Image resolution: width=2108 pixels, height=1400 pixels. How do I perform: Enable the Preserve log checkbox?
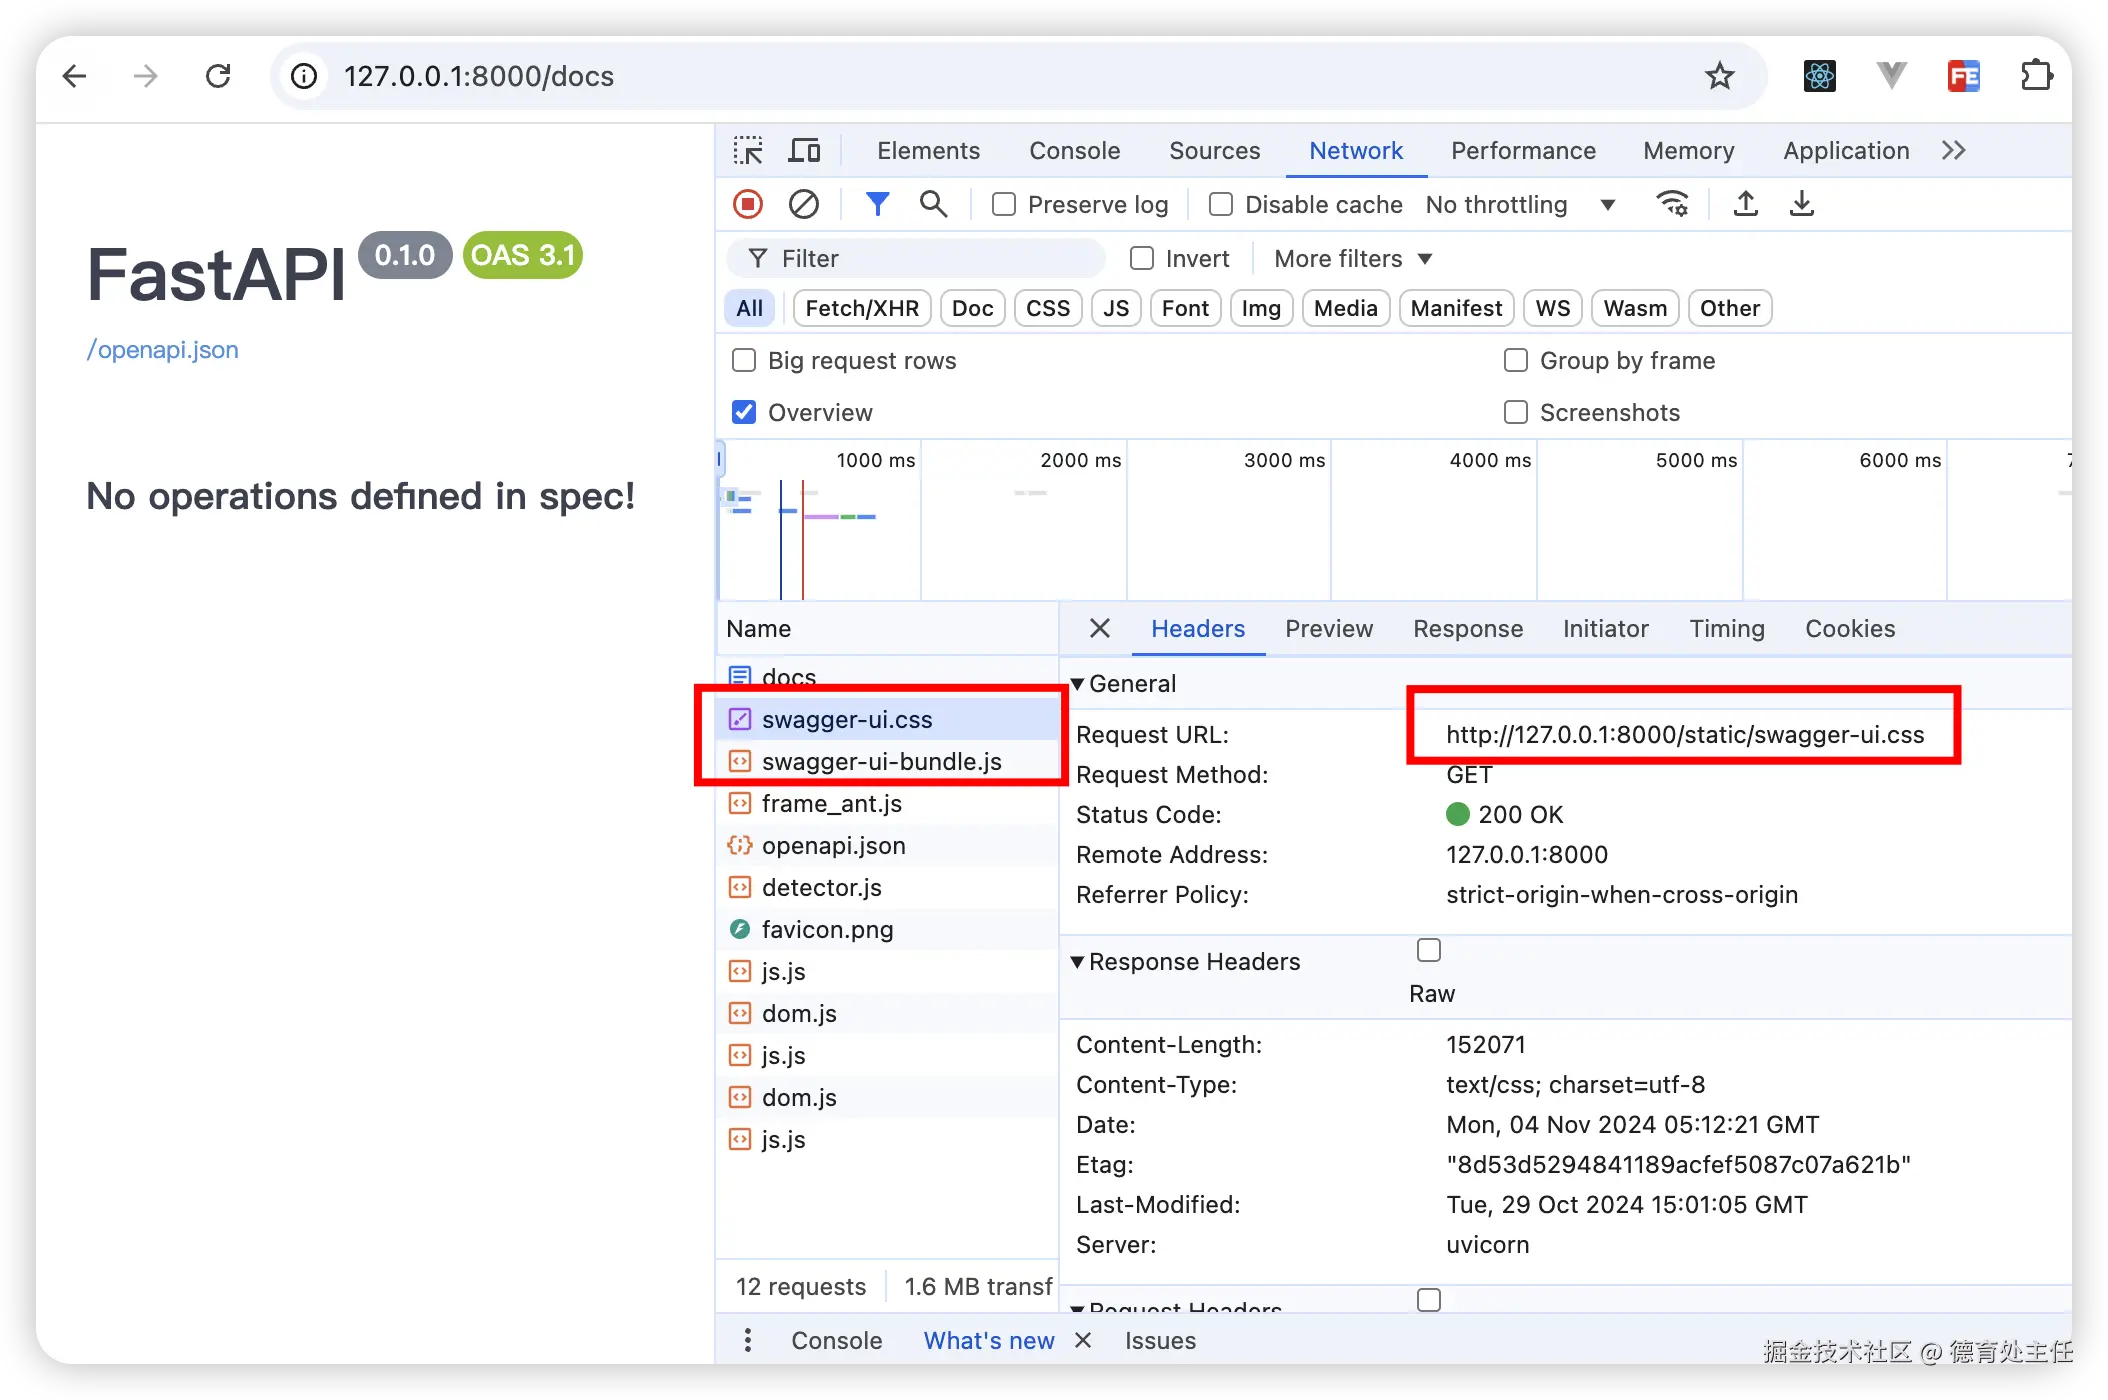pyautogui.click(x=1004, y=204)
